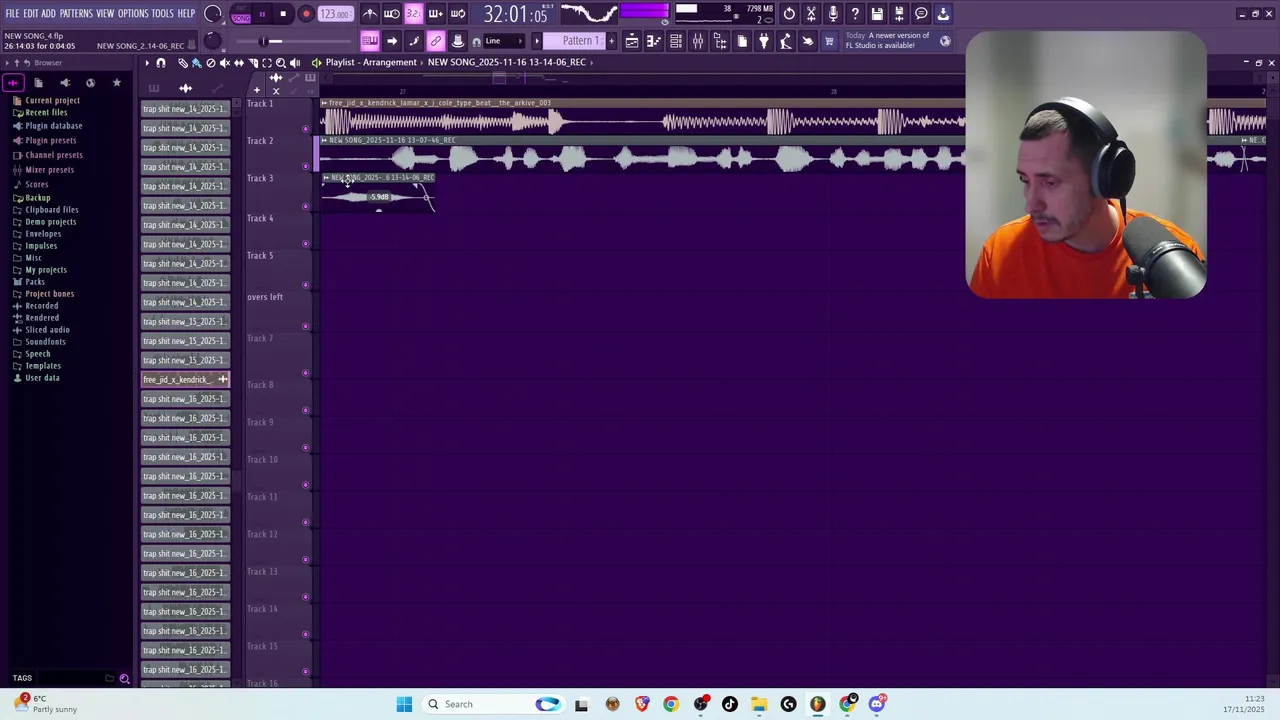Select the playlist draw pencil tool

tap(182, 63)
